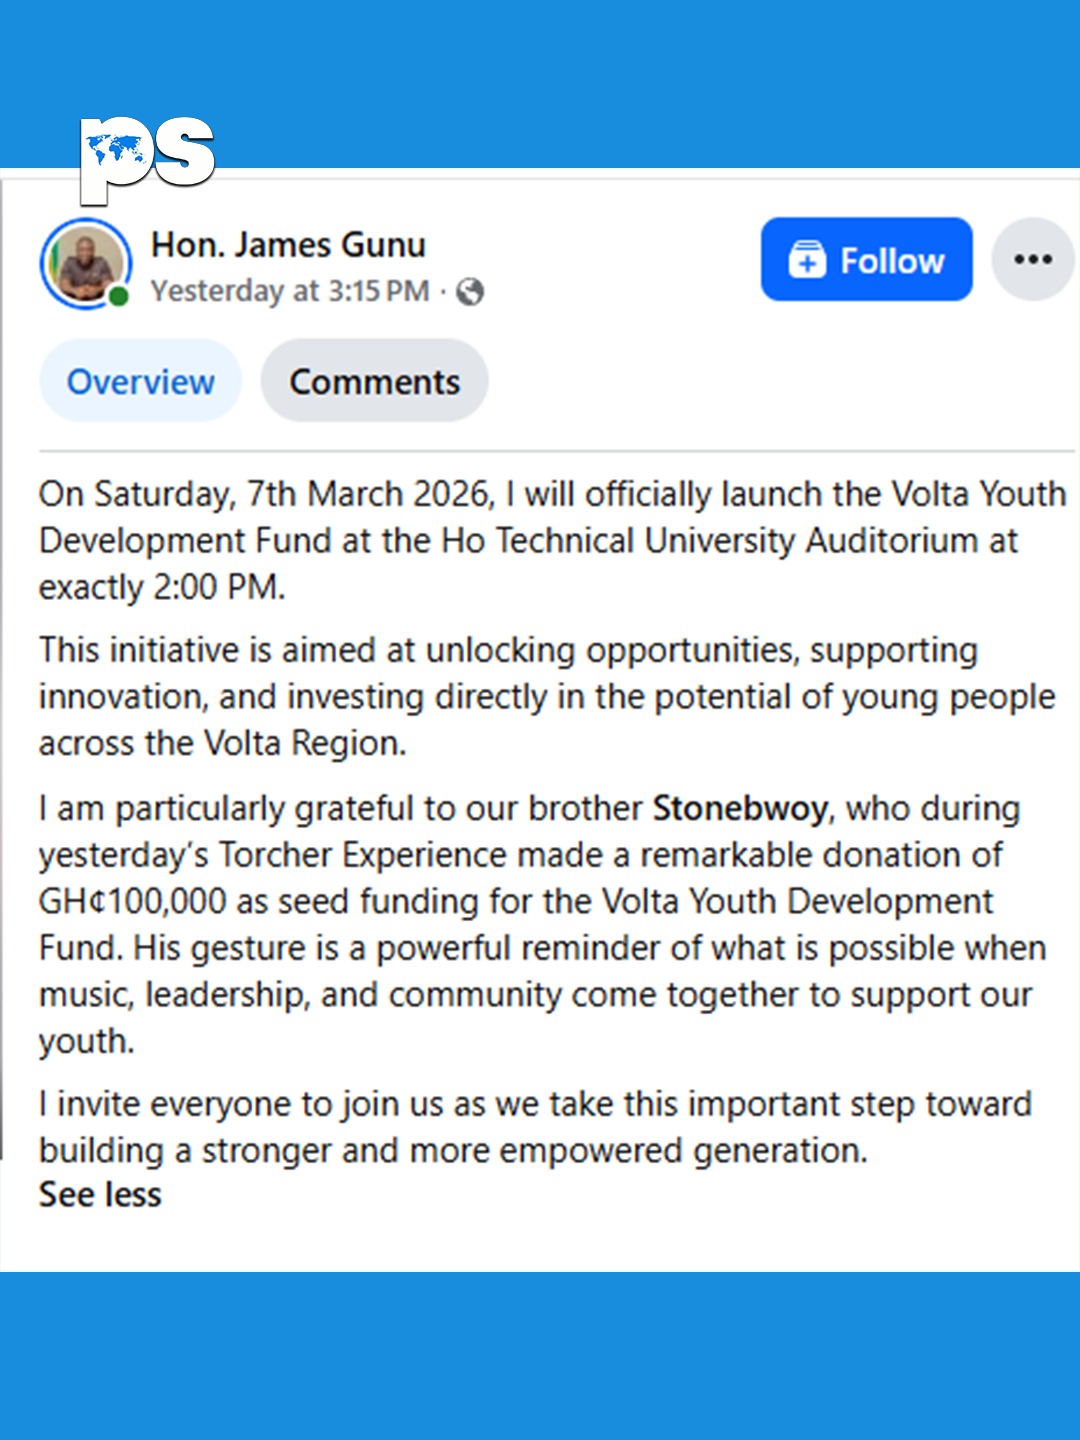Image resolution: width=1080 pixels, height=1440 pixels.
Task: Click the empowered generation closing line
Action: (x=682, y=1150)
